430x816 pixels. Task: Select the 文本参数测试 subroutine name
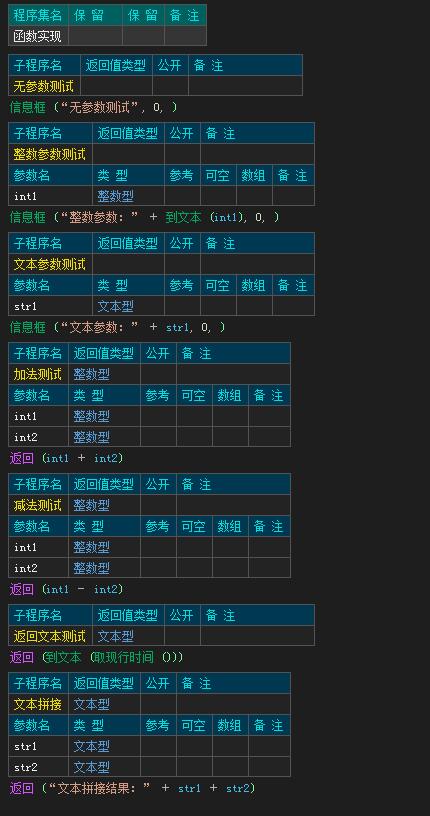coord(50,264)
